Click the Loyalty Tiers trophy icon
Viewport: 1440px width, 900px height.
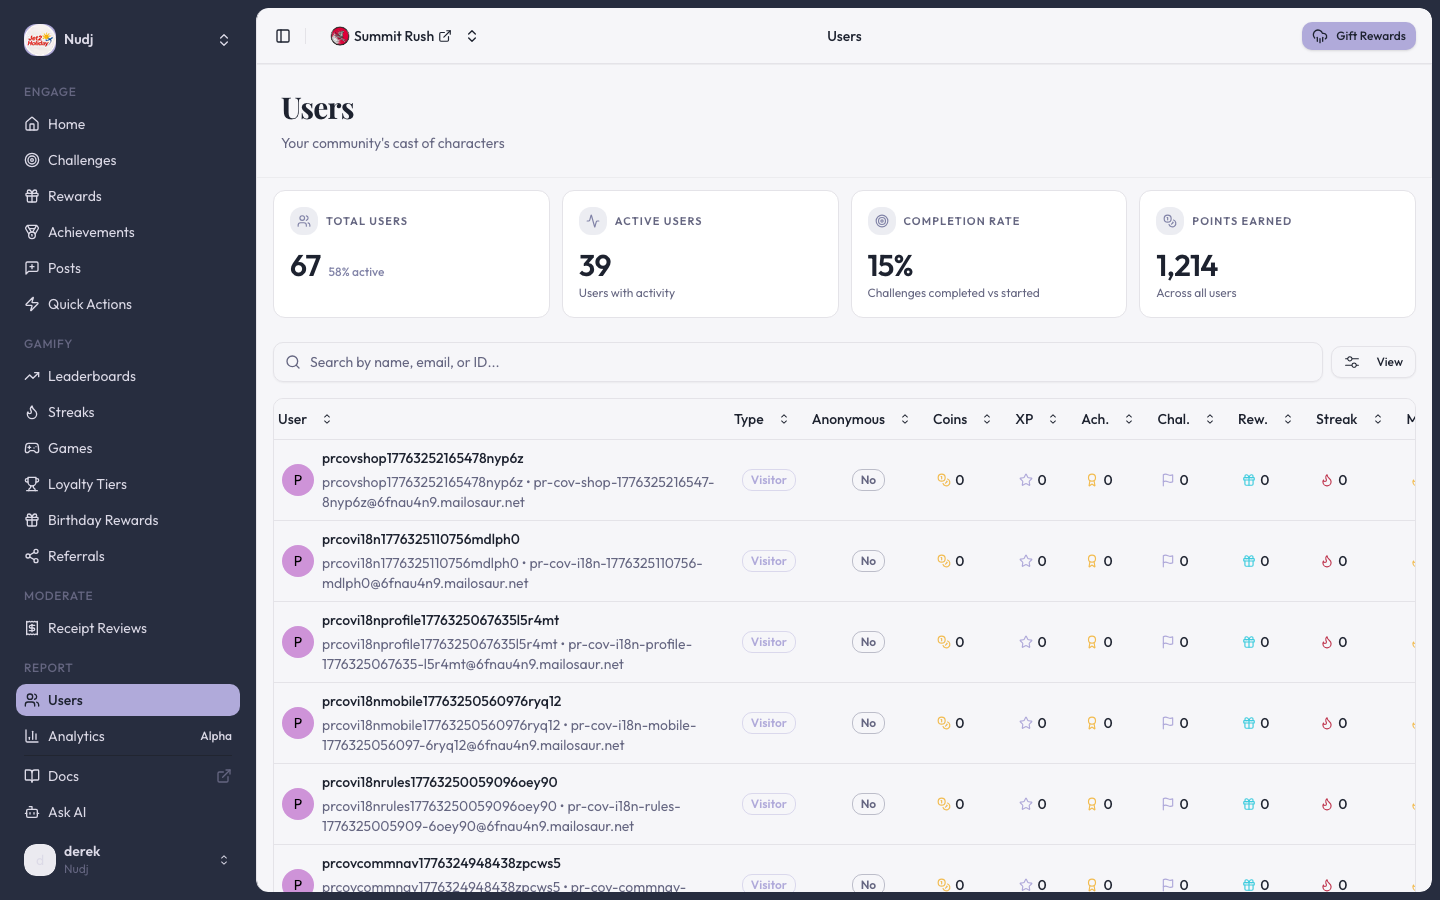(32, 484)
